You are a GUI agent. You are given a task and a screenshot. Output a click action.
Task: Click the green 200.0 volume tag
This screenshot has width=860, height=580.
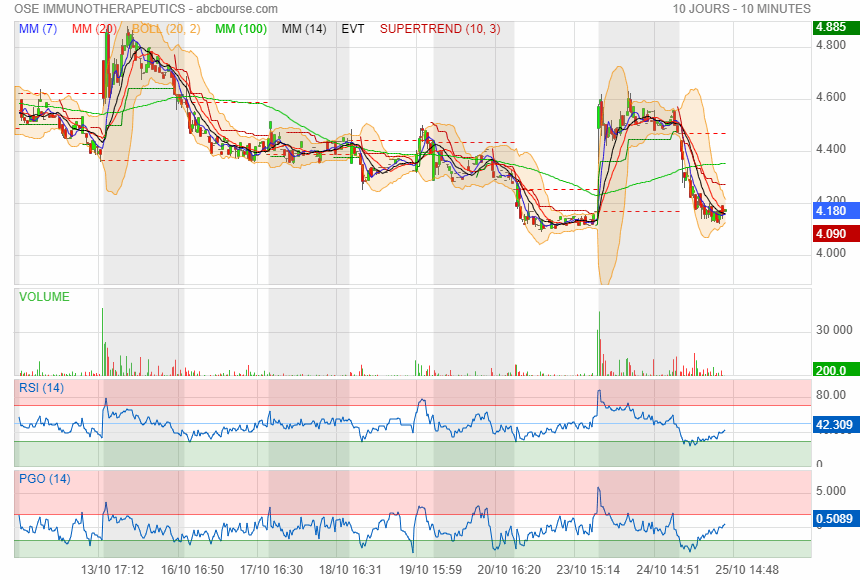pos(836,370)
